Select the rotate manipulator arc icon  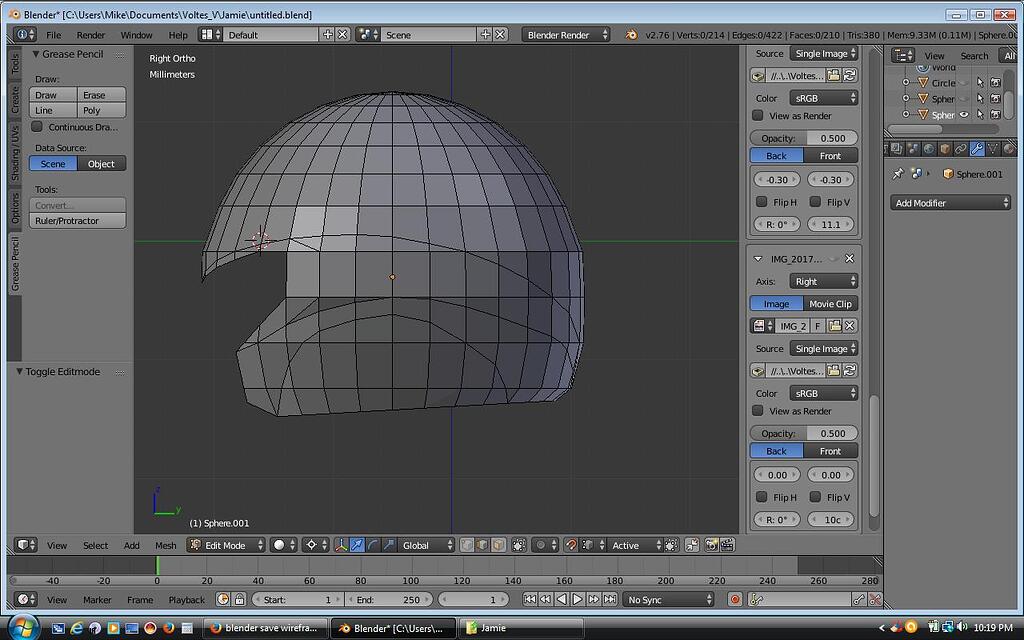[373, 545]
